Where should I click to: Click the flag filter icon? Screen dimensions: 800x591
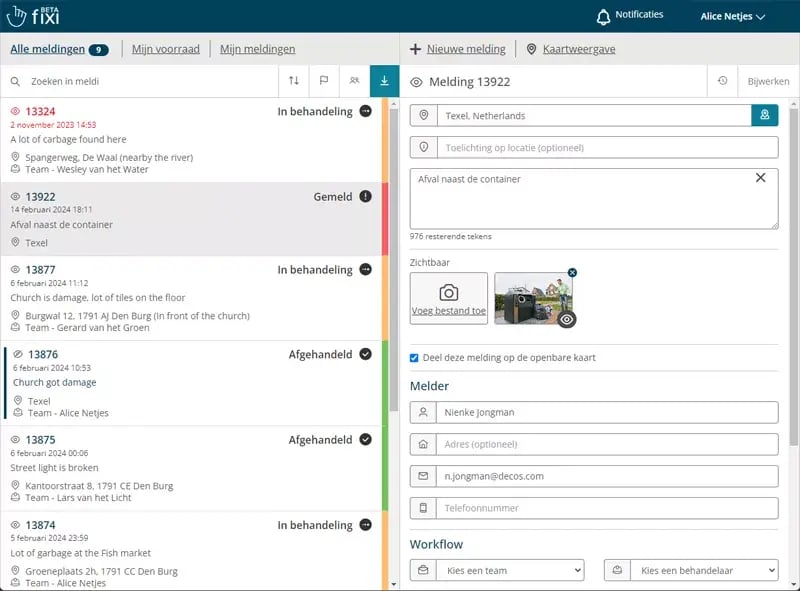tap(324, 81)
